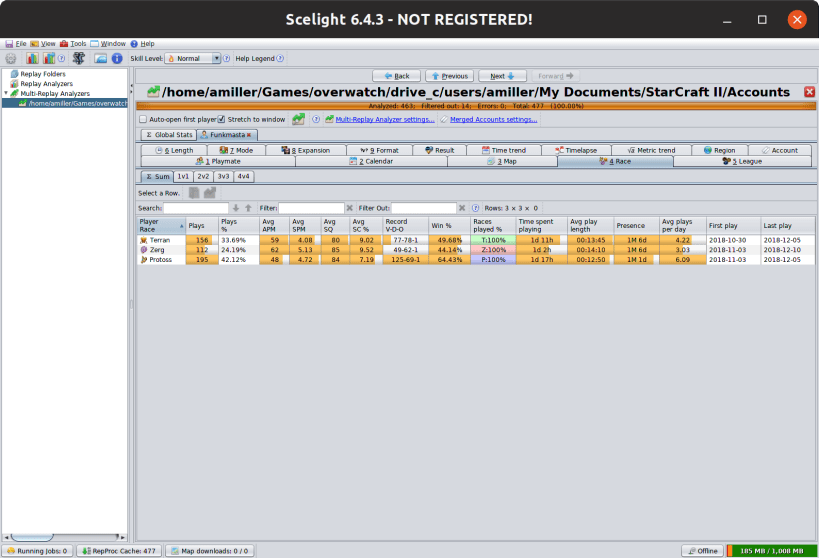Close the analyzer with the red X

click(810, 92)
